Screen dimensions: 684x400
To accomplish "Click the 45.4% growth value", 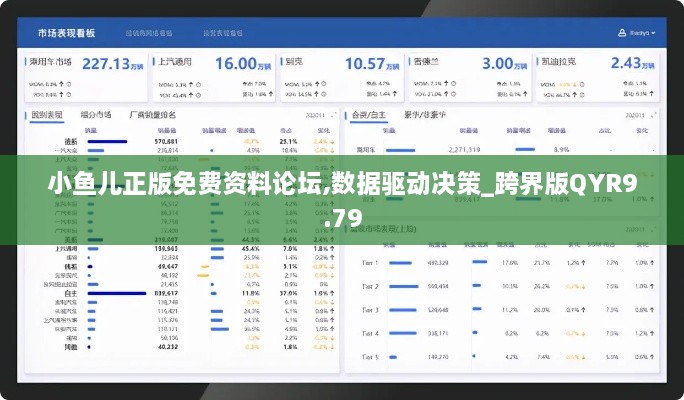I will click(250, 249).
